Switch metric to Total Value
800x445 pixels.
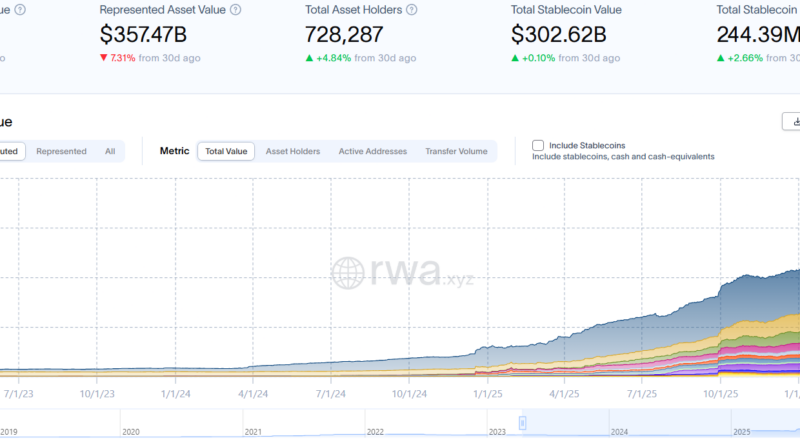(x=226, y=152)
